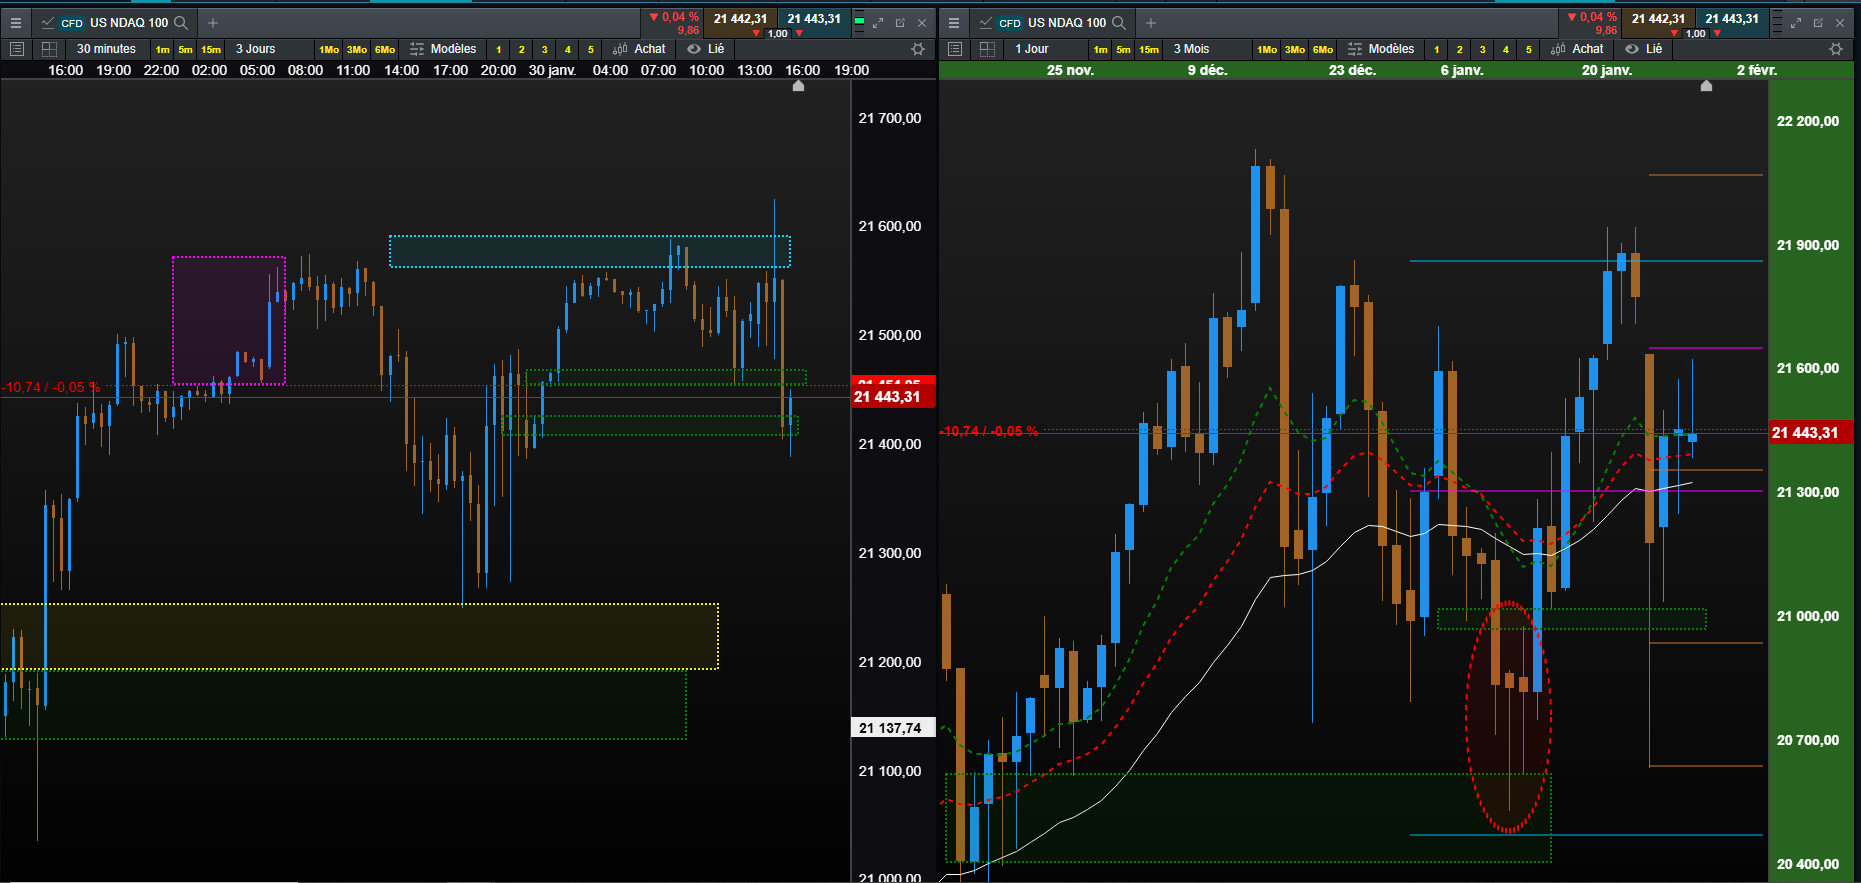Click the 30 janv. date on left time axis

point(552,70)
